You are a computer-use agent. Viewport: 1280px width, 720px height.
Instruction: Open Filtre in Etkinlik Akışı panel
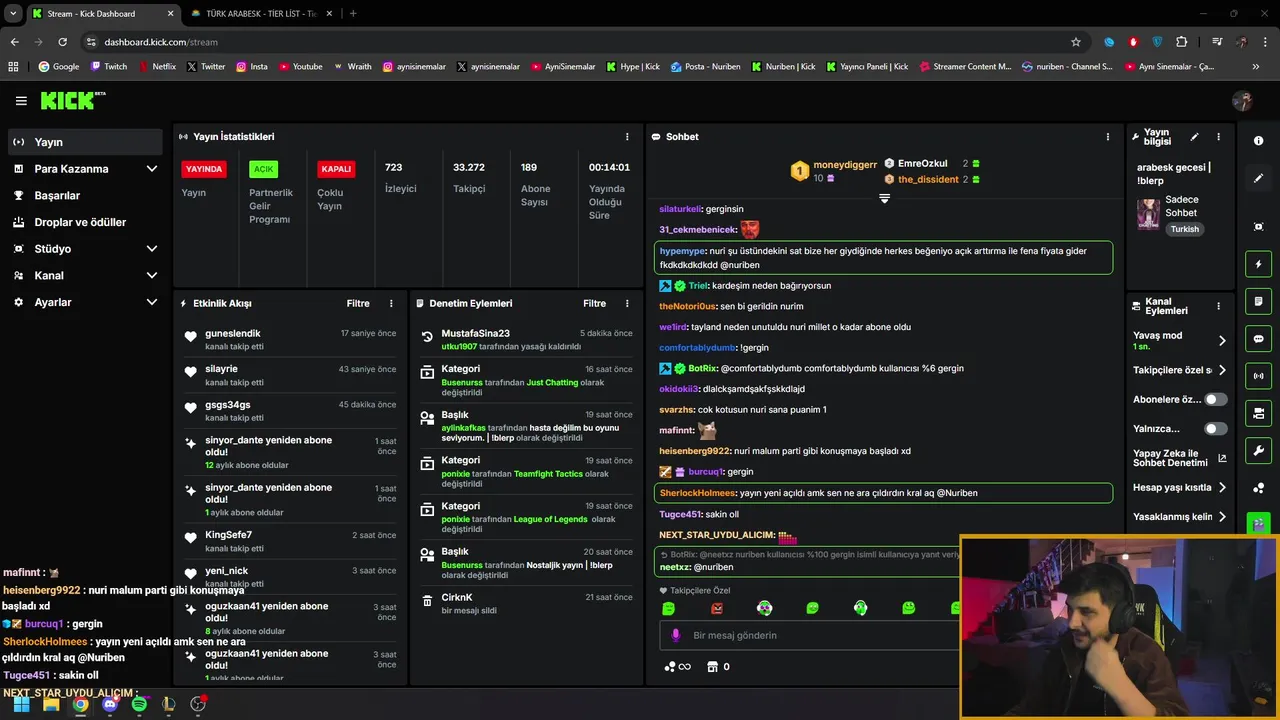[358, 303]
